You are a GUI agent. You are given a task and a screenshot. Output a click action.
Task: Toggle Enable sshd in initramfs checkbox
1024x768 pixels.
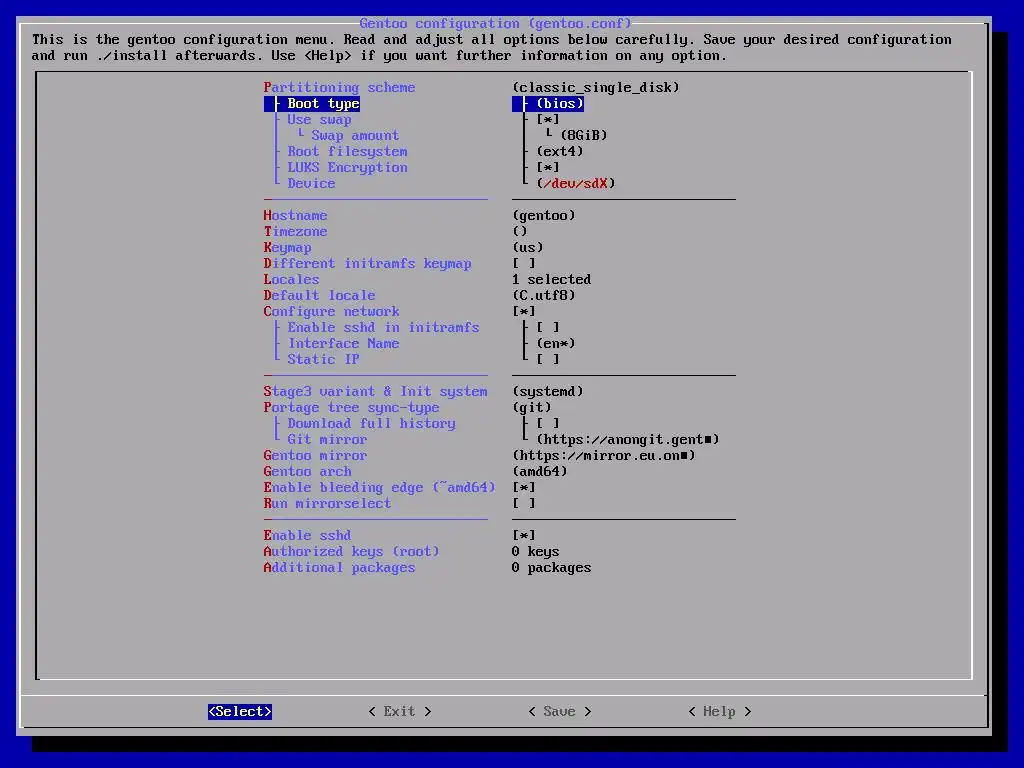pos(548,327)
